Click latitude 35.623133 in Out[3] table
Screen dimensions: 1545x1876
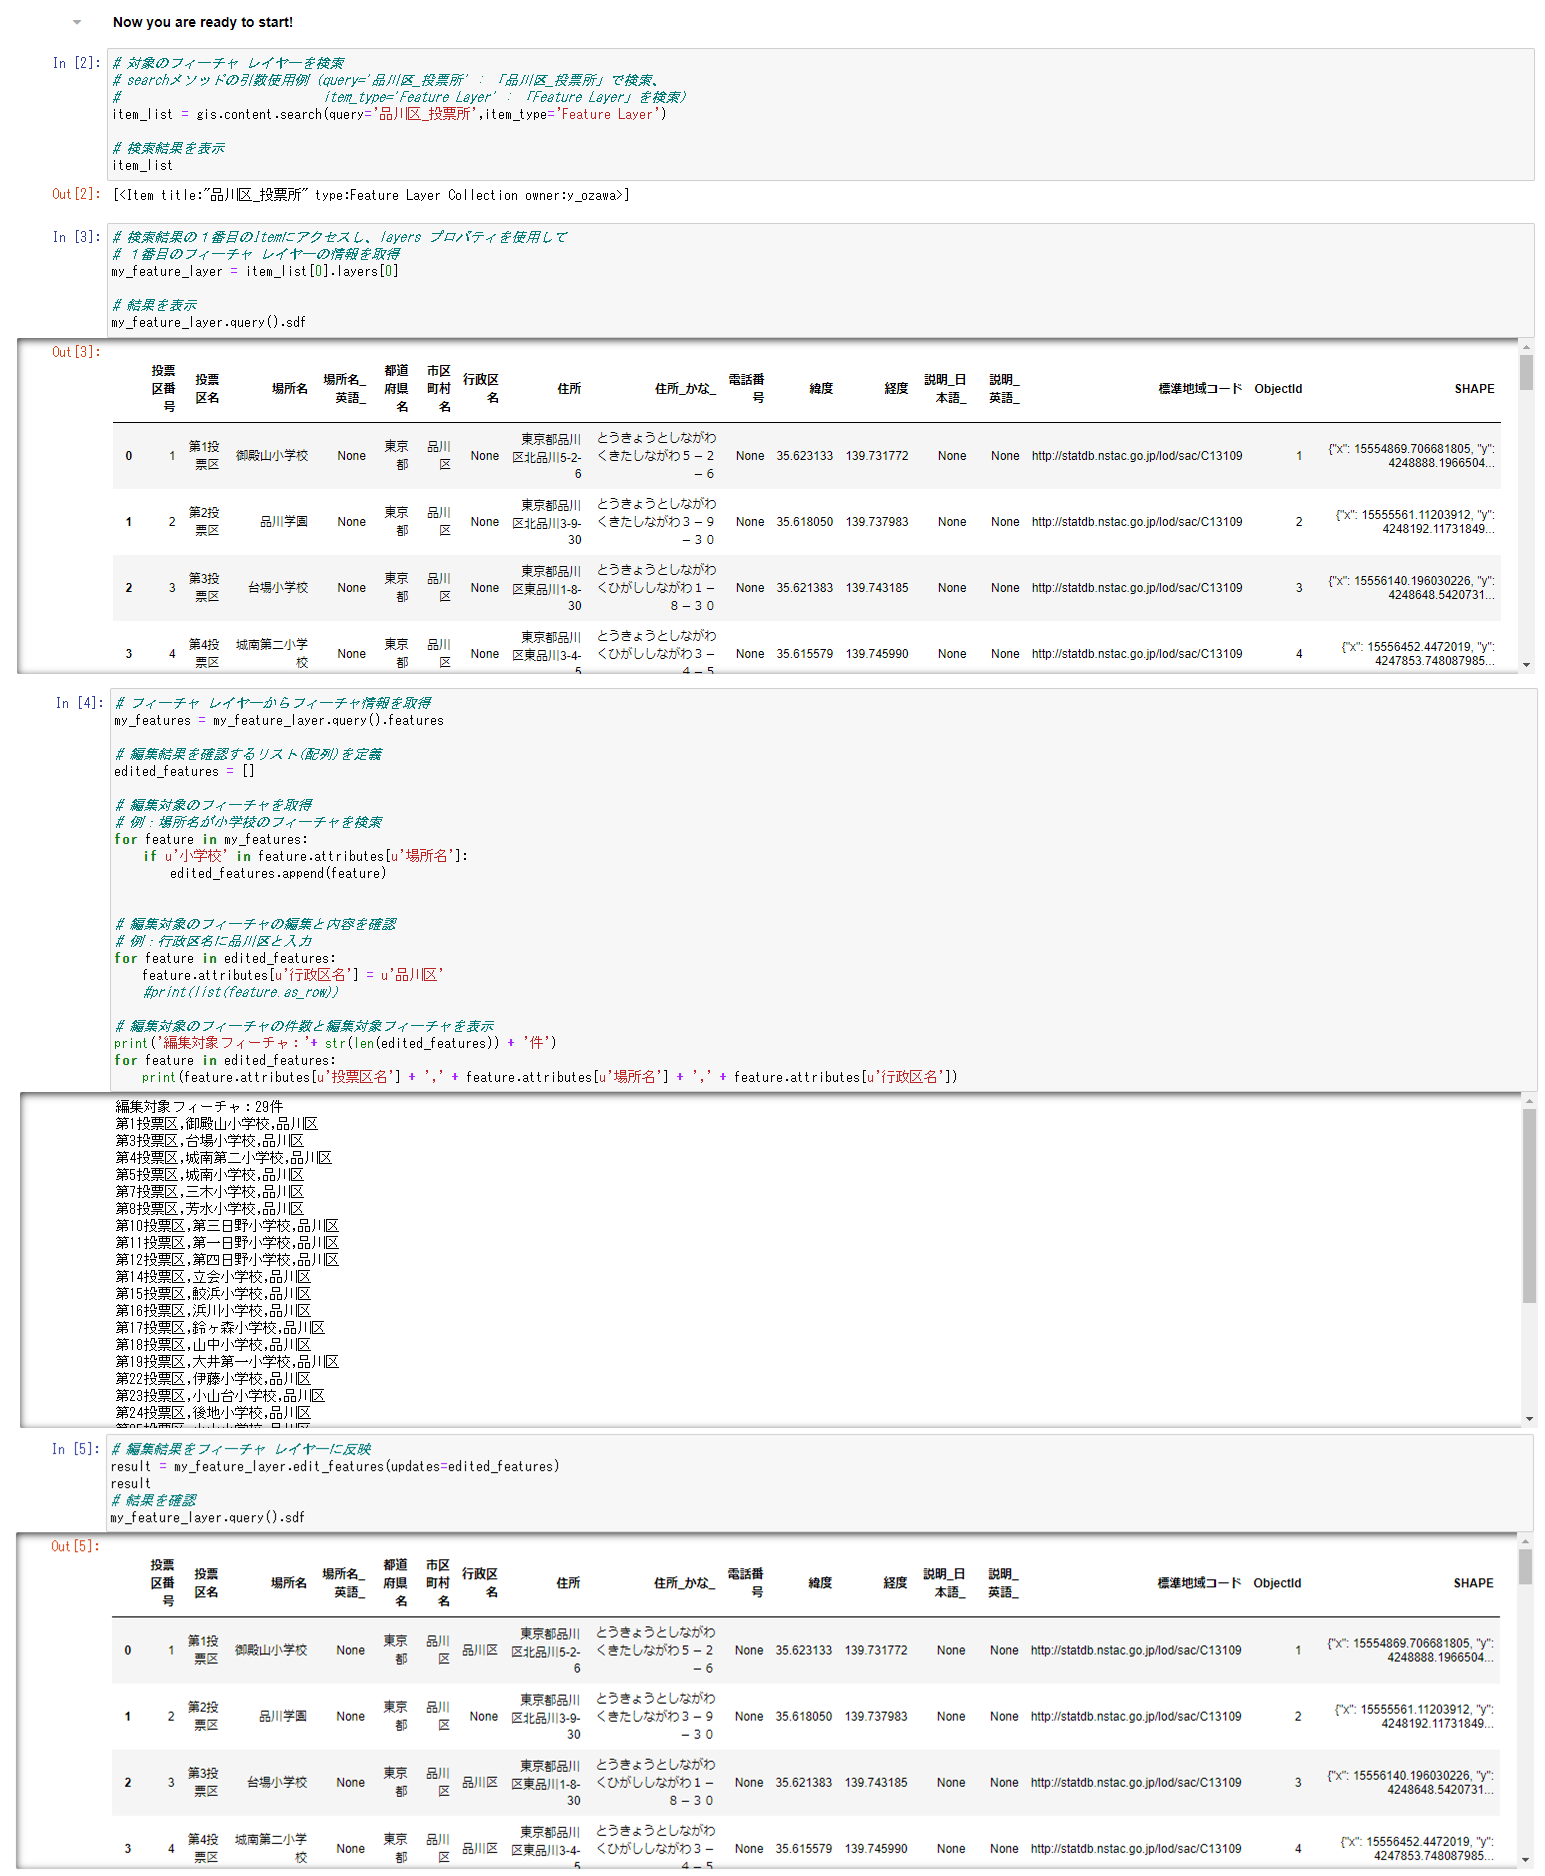(805, 456)
